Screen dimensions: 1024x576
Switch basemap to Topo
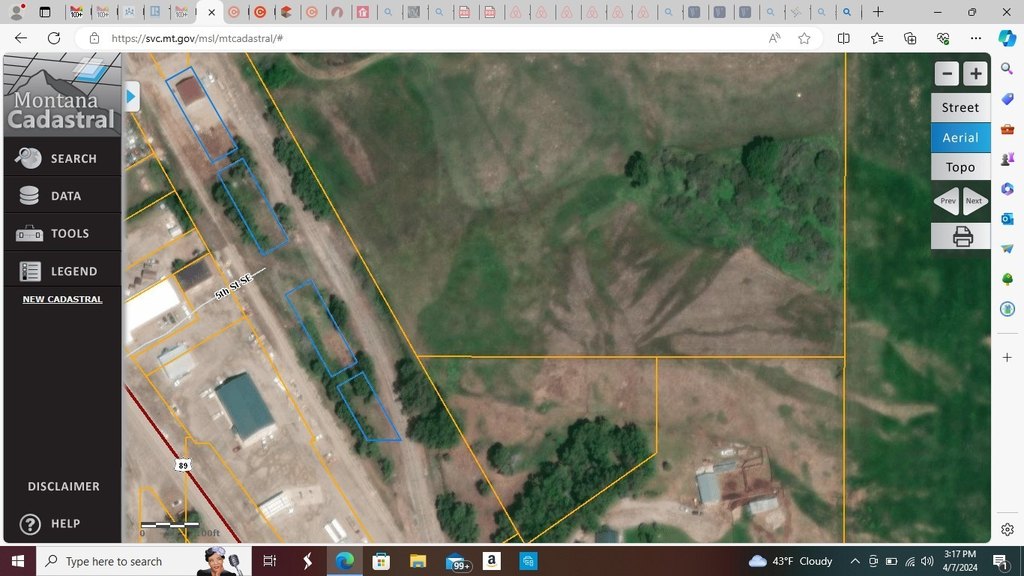pos(960,167)
